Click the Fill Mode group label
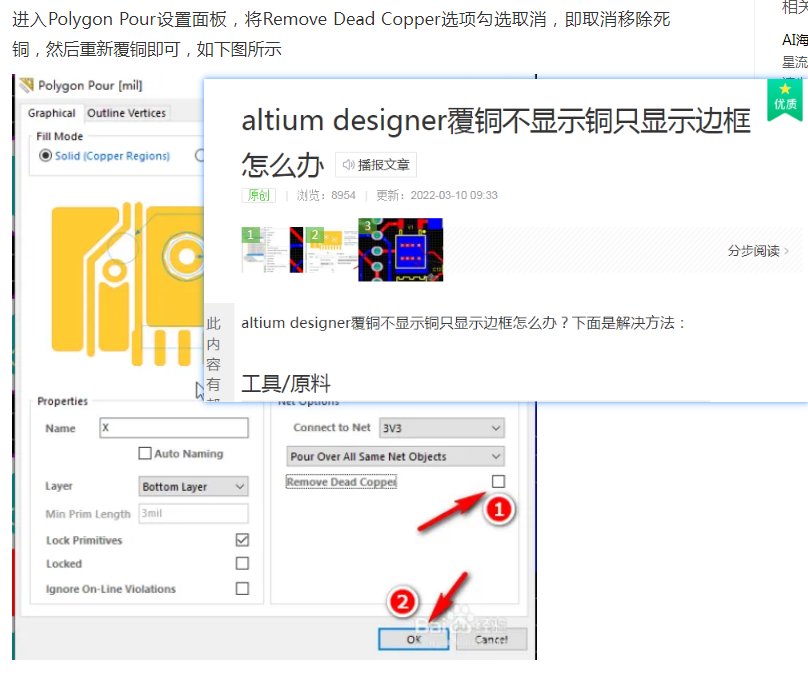Viewport: 808px width, 675px height. coord(59,137)
